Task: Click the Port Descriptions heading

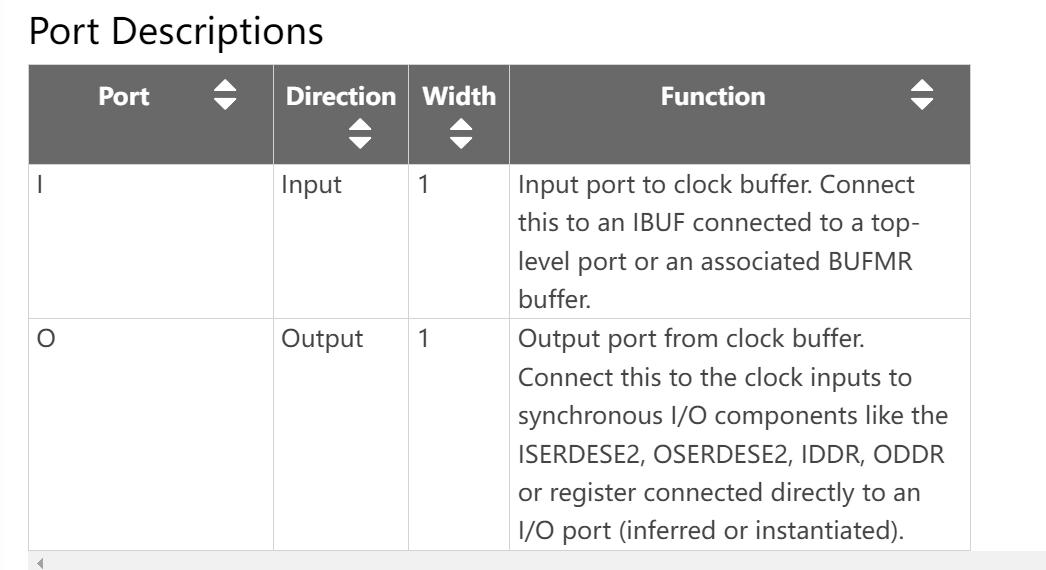Action: 176,31
